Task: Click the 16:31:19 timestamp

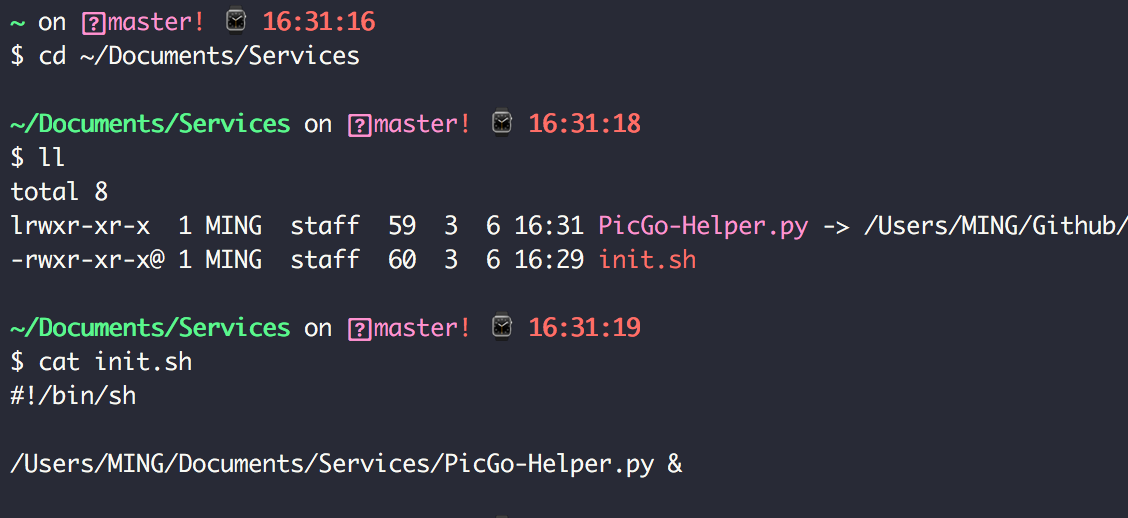Action: pos(585,328)
